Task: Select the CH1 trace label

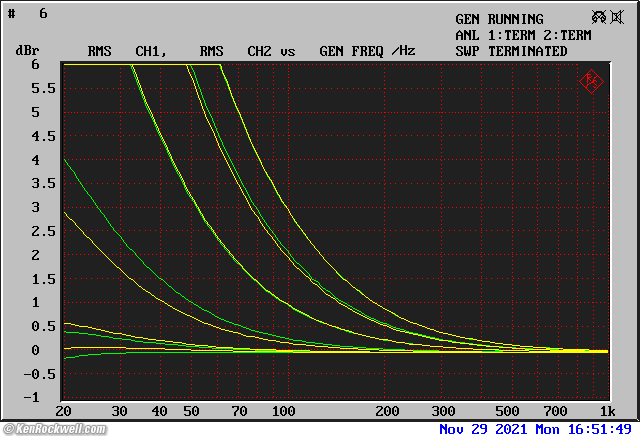Action: pyautogui.click(x=150, y=51)
